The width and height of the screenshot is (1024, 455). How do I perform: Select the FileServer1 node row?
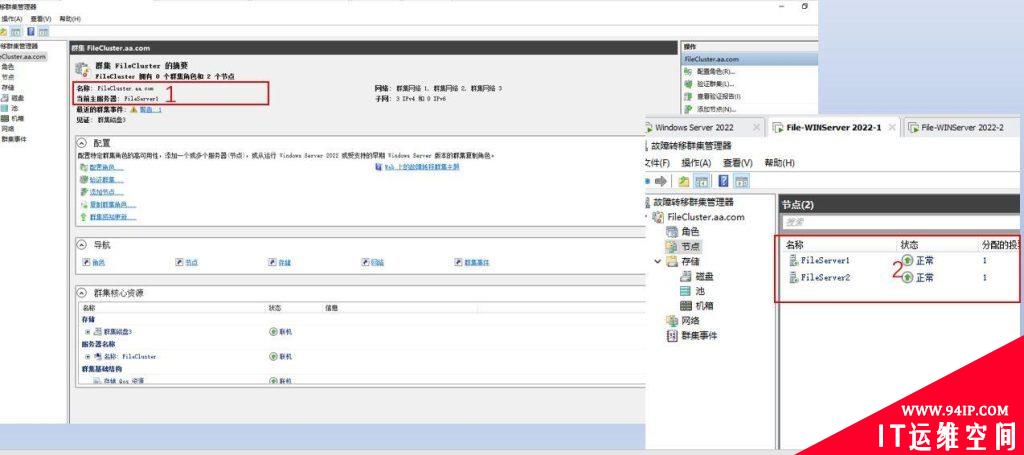pos(902,260)
